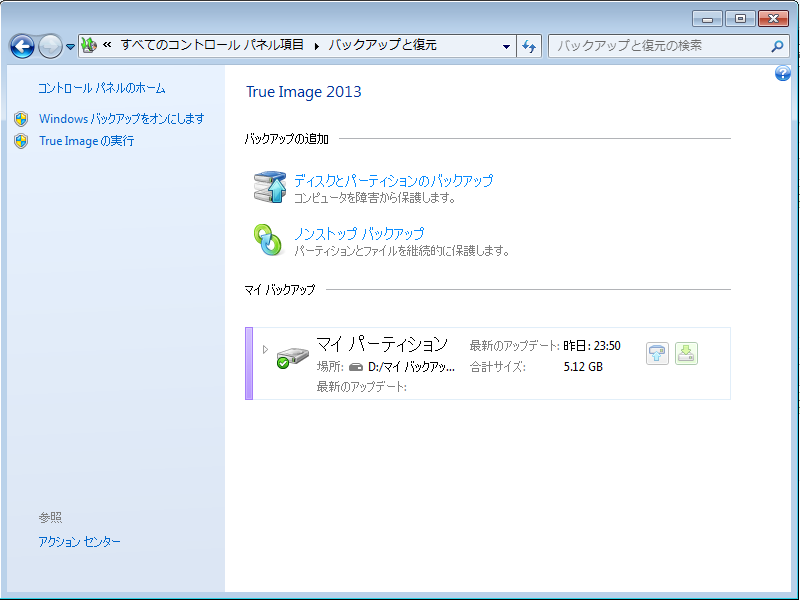Open ディスクとパーティションのバックアップ link
800x601 pixels.
394,181
